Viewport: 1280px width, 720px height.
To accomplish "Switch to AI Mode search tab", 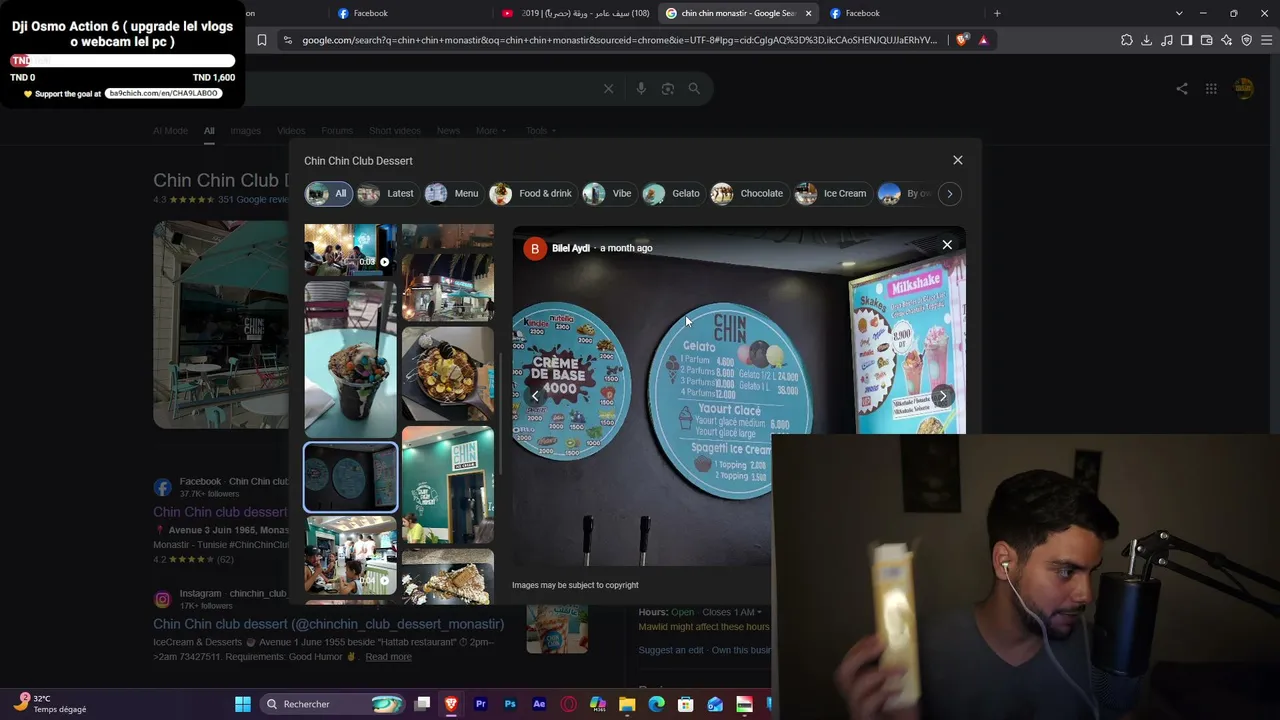I will (170, 131).
